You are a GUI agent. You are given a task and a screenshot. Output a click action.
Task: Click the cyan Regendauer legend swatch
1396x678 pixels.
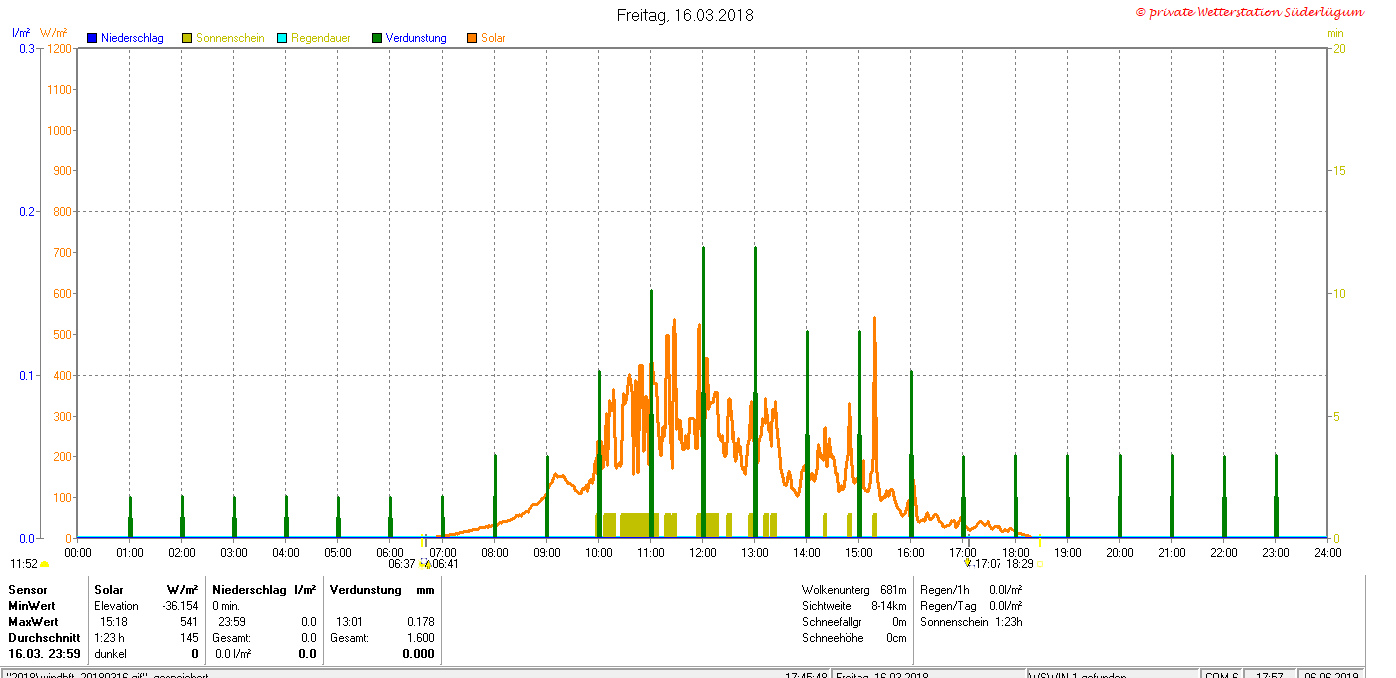click(282, 38)
